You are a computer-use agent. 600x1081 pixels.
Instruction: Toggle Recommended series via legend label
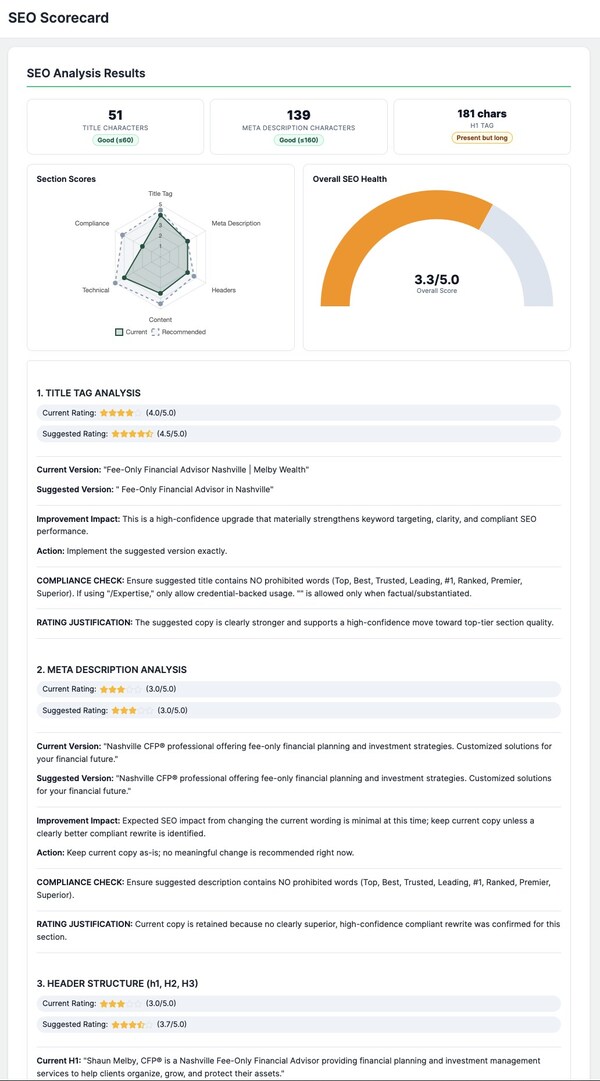point(184,332)
